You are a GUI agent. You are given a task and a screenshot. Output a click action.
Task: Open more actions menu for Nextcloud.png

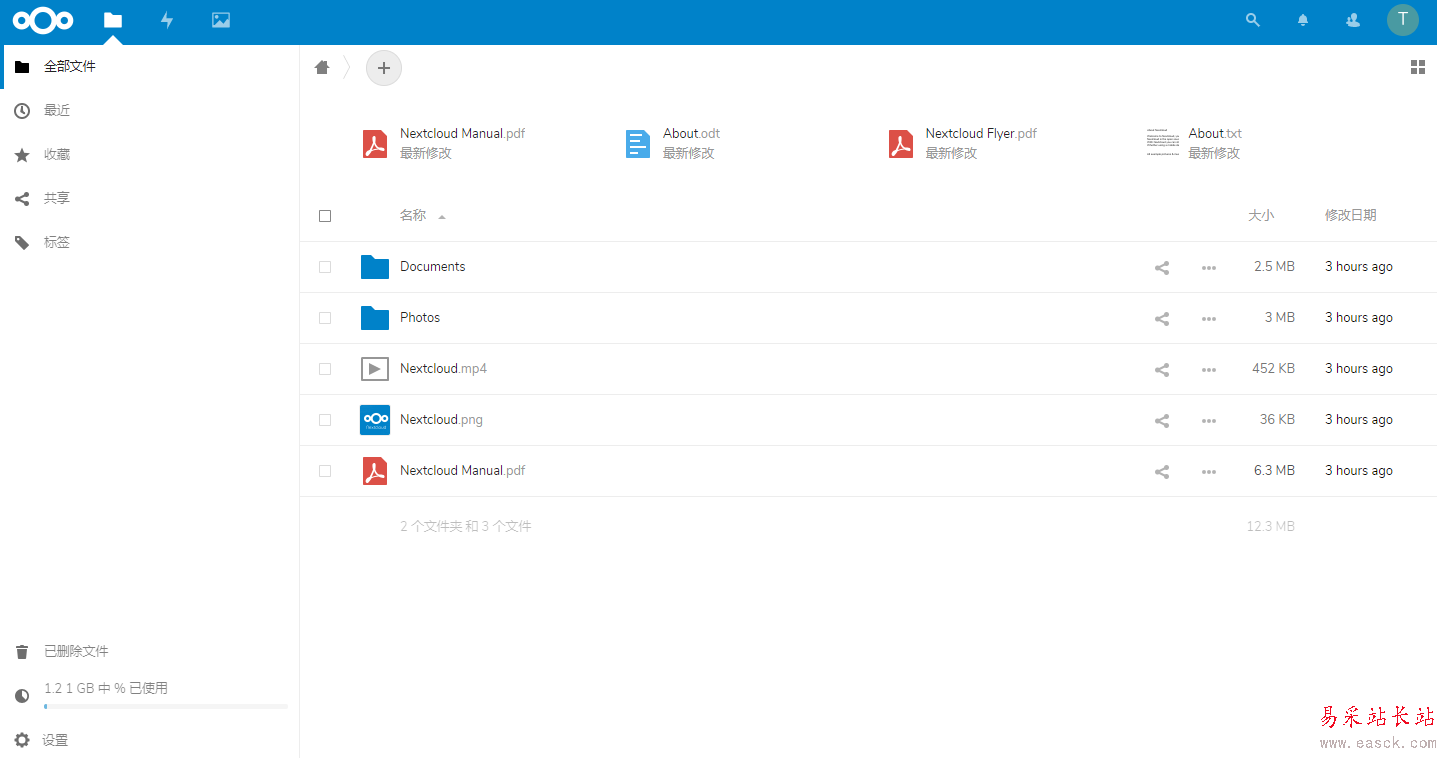[1209, 421]
